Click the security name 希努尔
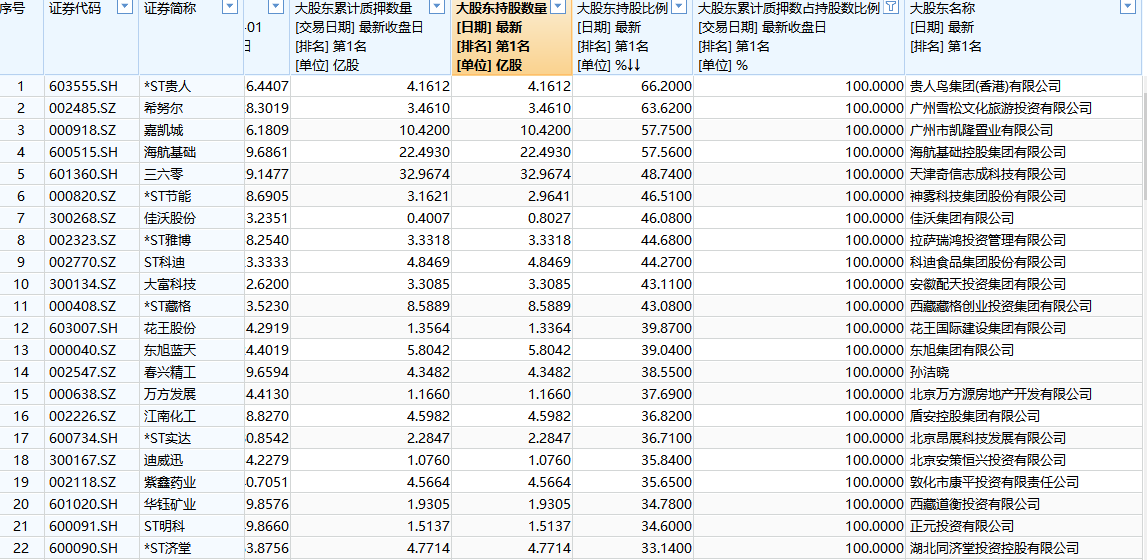 pyautogui.click(x=164, y=108)
